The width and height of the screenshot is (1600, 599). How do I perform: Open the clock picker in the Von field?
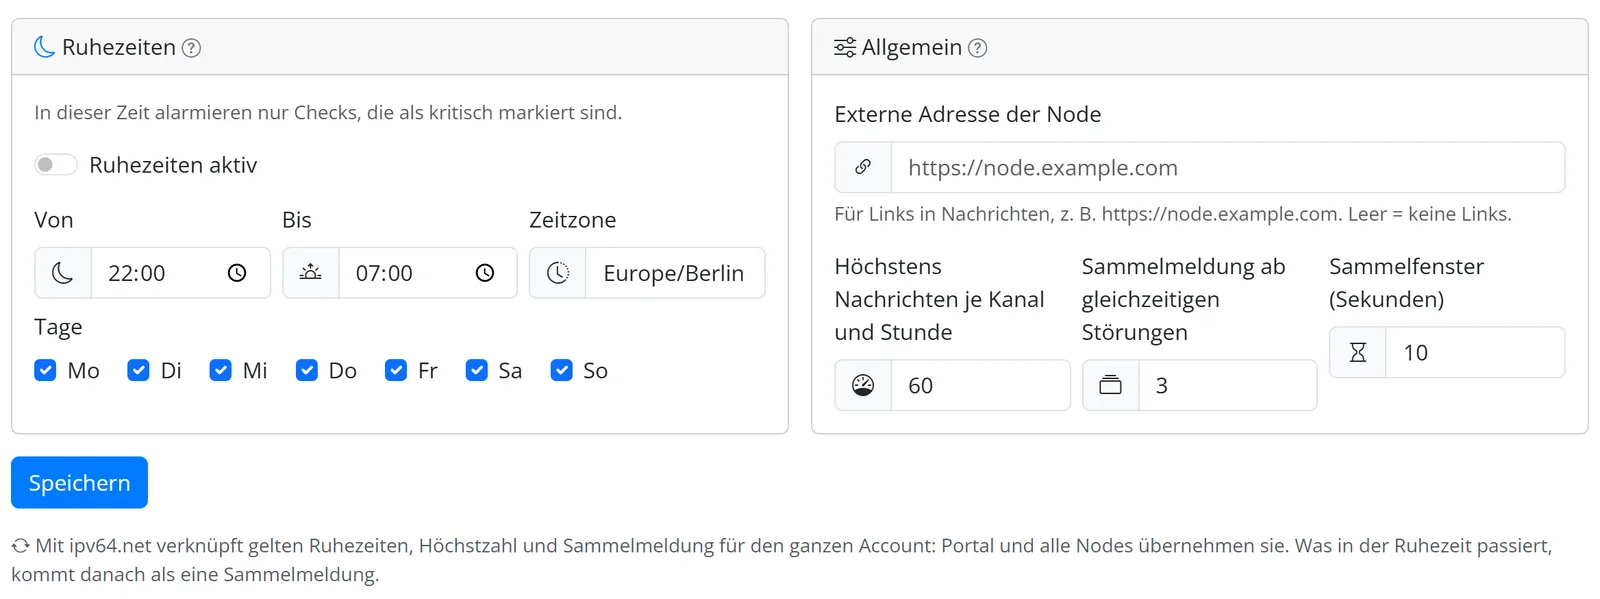coord(237,273)
